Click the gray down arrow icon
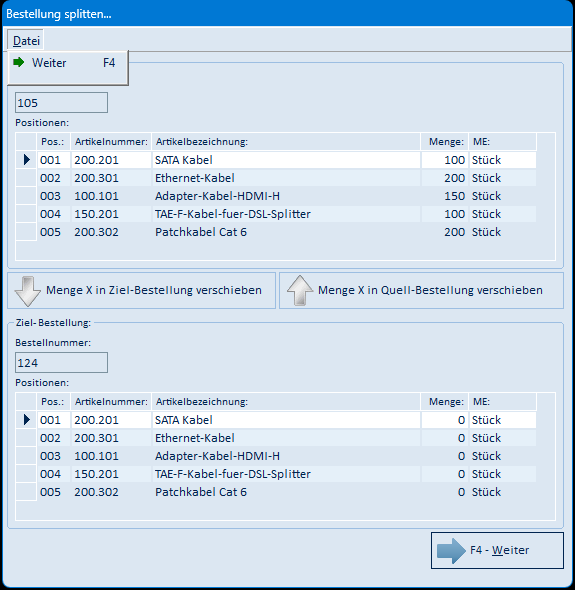 point(27,291)
